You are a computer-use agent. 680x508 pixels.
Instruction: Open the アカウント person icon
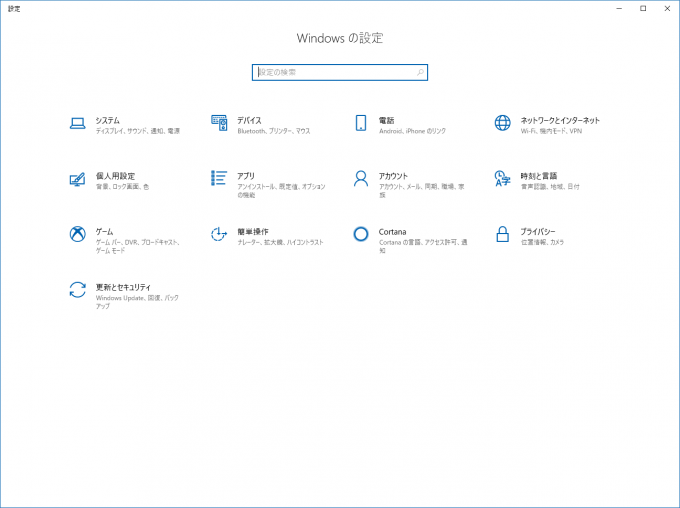click(361, 179)
